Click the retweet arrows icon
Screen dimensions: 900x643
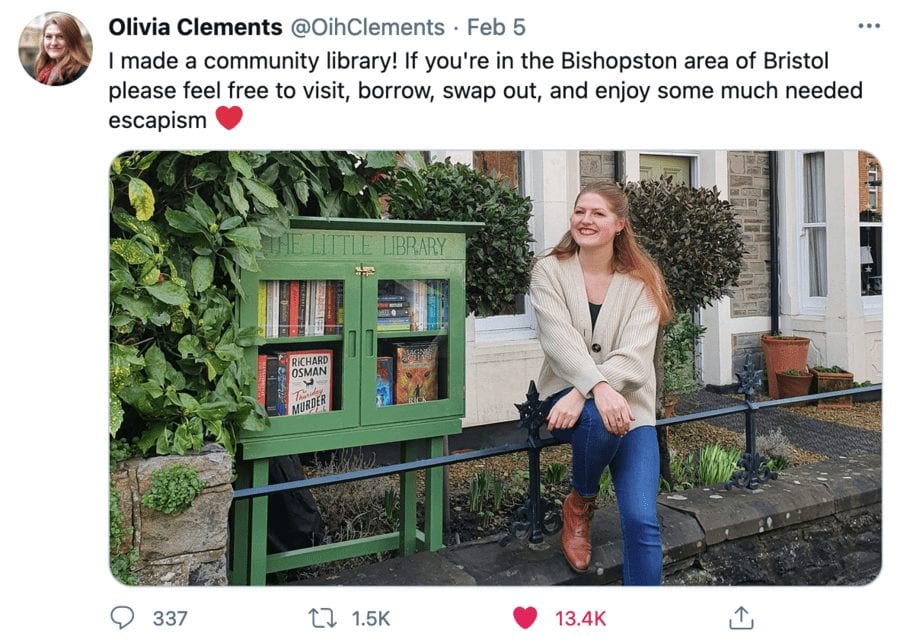[x=322, y=618]
